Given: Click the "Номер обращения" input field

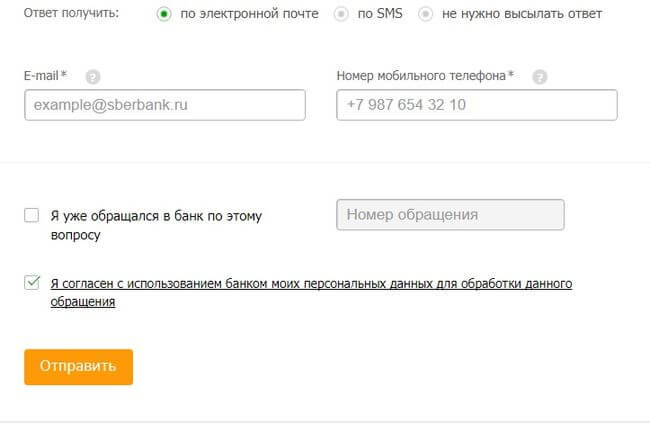Looking at the screenshot, I should tap(450, 215).
